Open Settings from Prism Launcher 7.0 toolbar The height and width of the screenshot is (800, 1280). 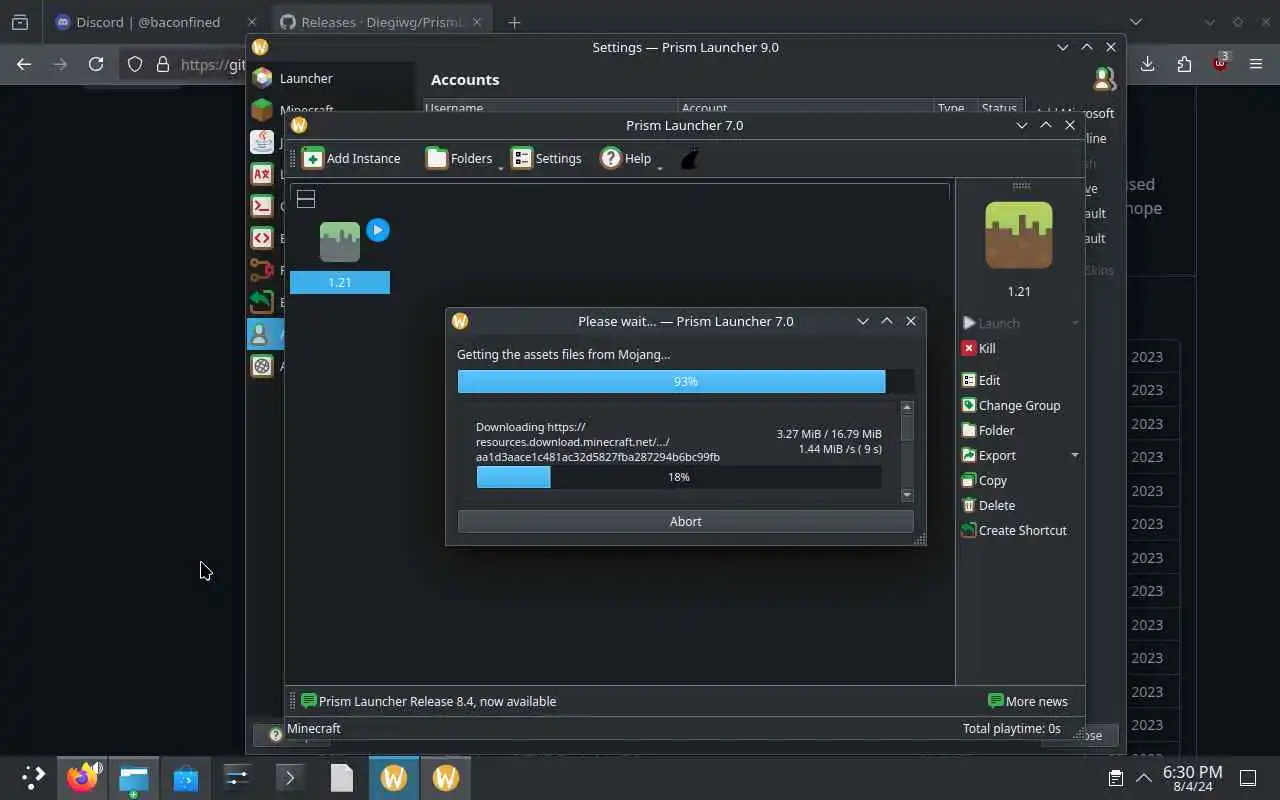click(546, 158)
